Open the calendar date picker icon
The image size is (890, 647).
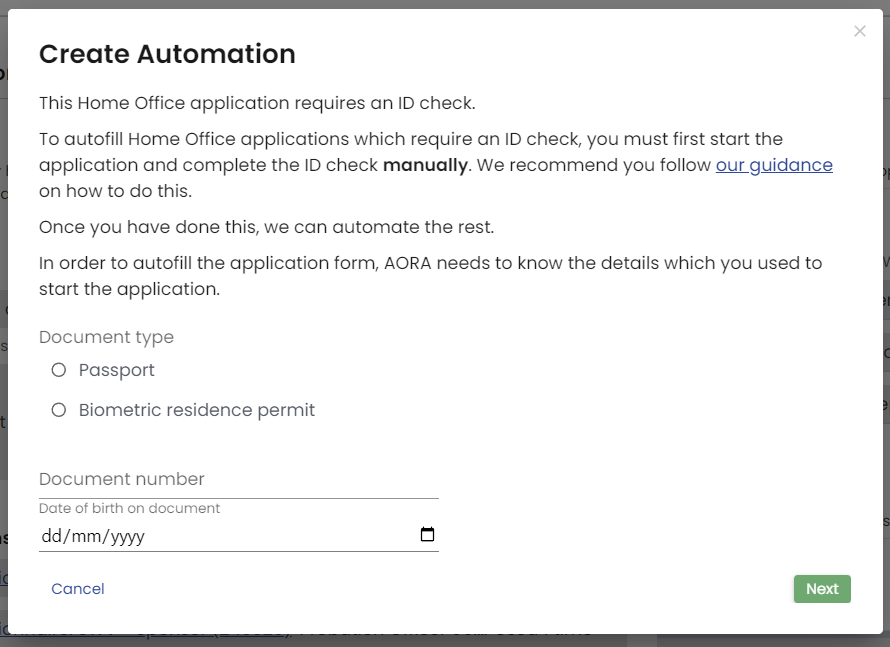[427, 535]
